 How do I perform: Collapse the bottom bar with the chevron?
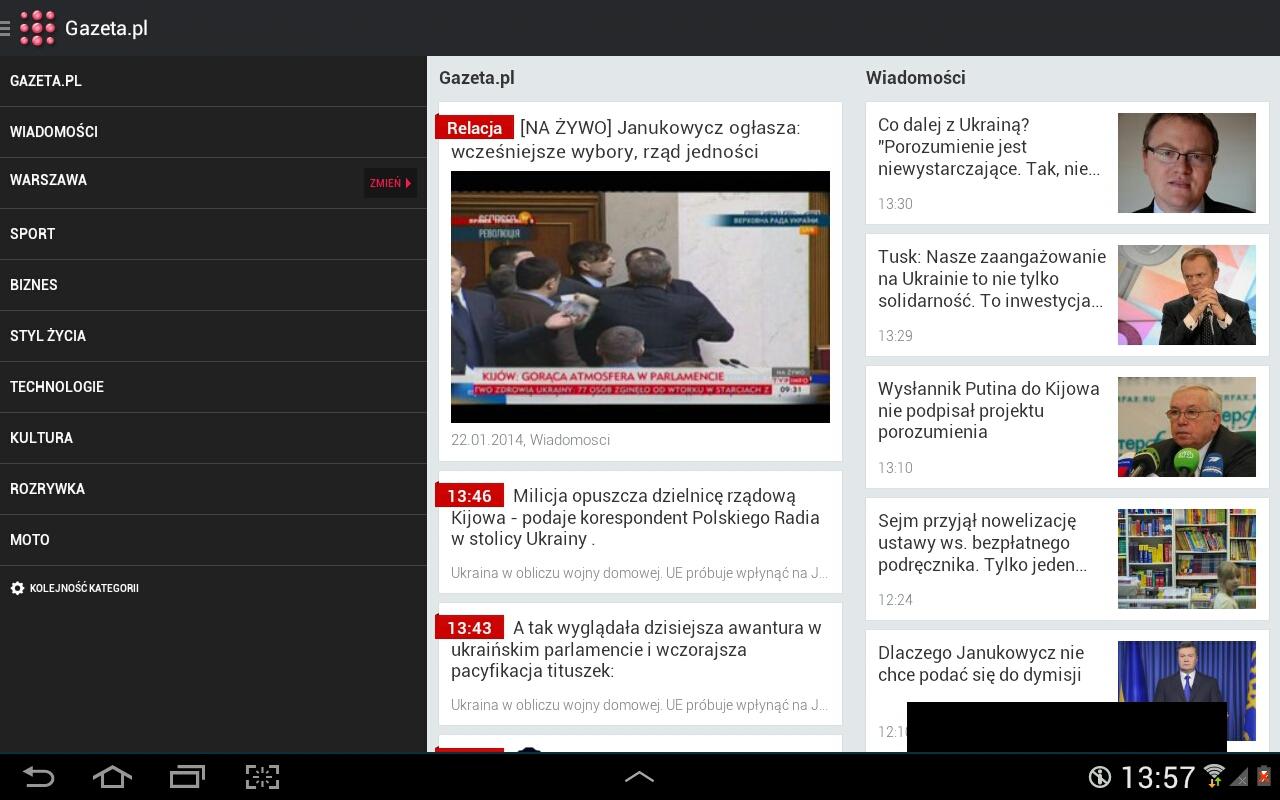(640, 776)
